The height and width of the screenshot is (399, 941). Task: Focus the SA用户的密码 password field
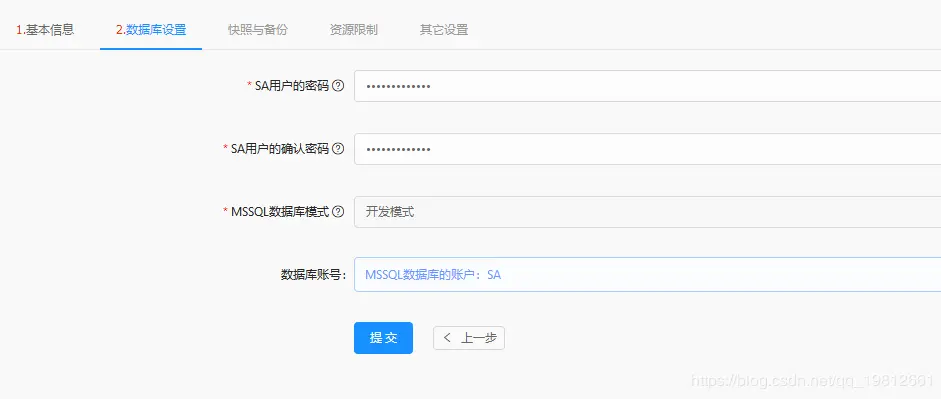(648, 86)
